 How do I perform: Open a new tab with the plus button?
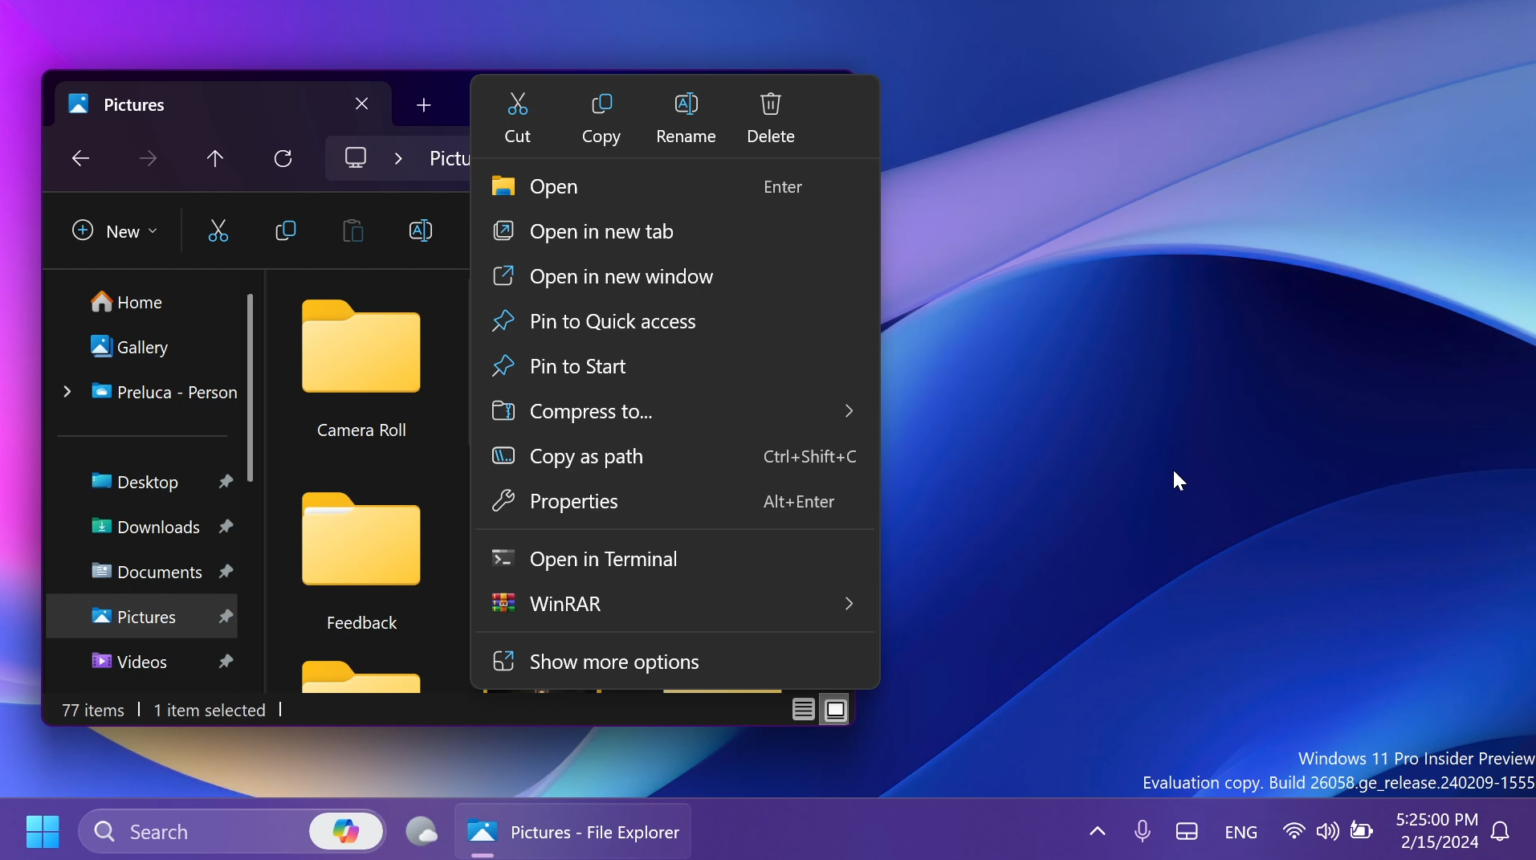click(x=423, y=104)
